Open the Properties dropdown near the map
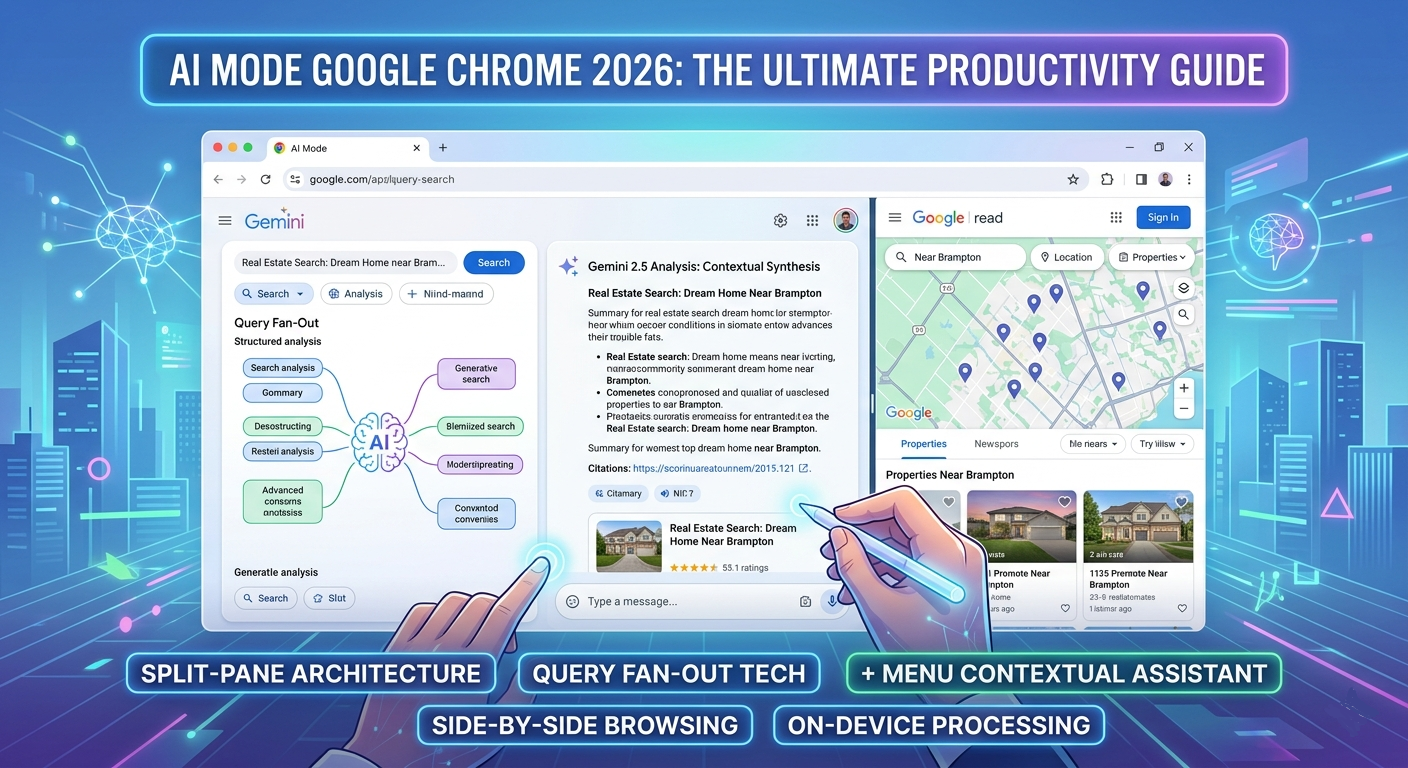Viewport: 1408px width, 768px height. 1151,257
